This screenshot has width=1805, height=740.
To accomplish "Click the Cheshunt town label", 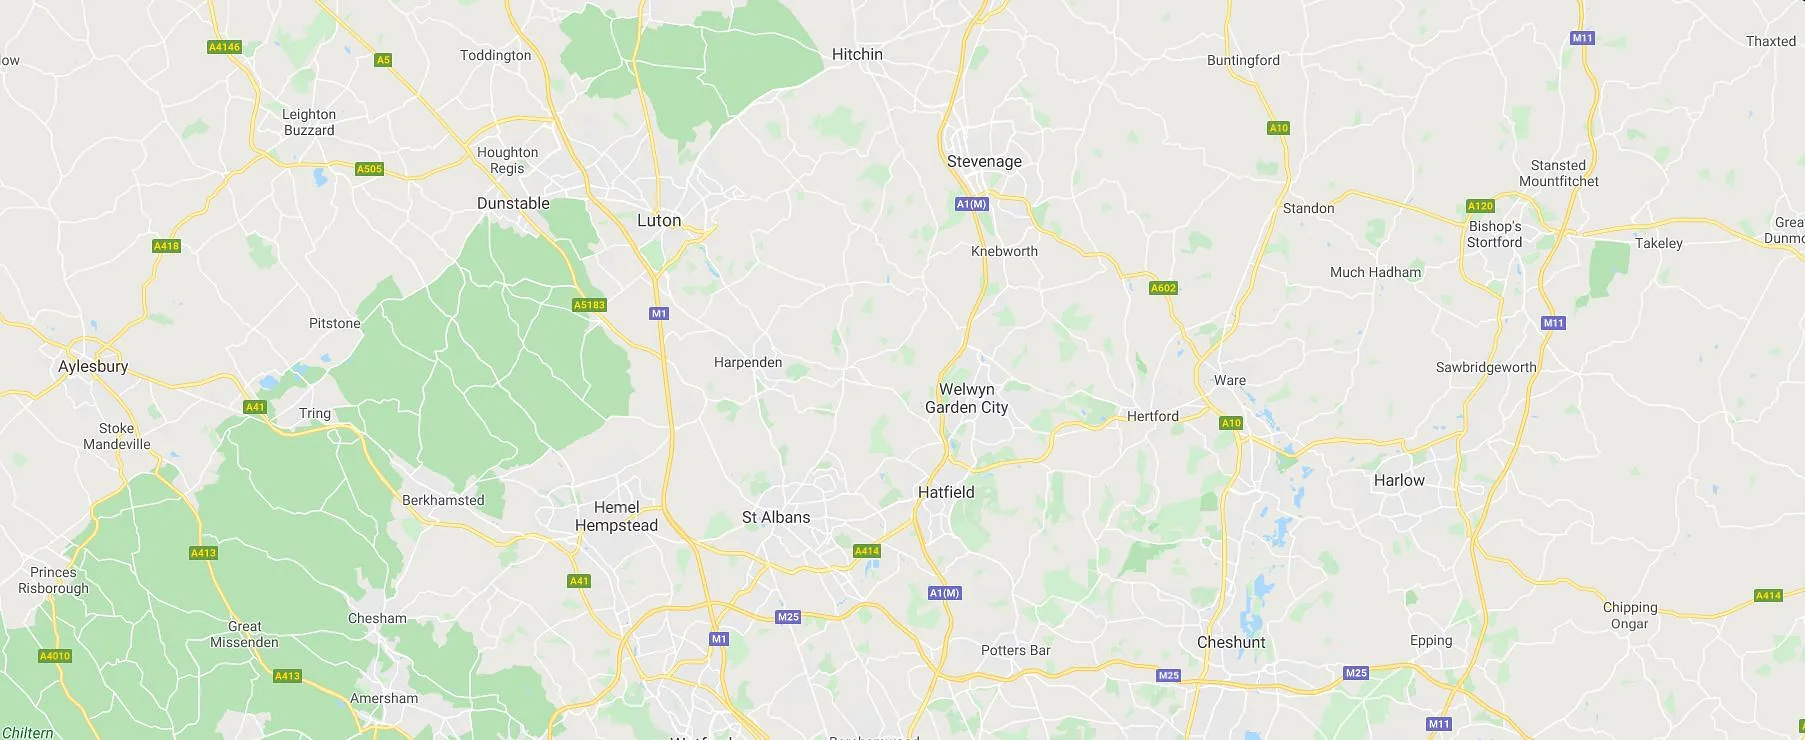I will (x=1231, y=642).
